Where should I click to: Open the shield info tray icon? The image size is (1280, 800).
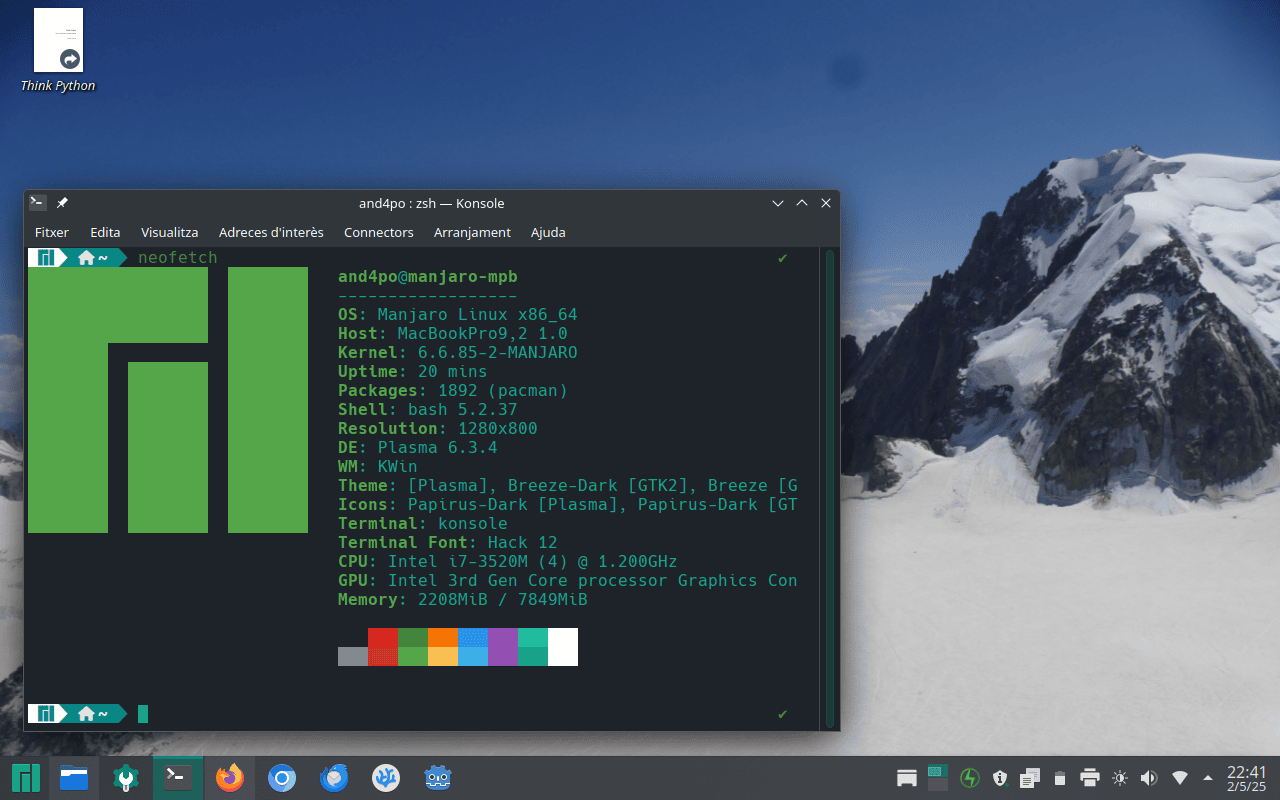(1000, 778)
